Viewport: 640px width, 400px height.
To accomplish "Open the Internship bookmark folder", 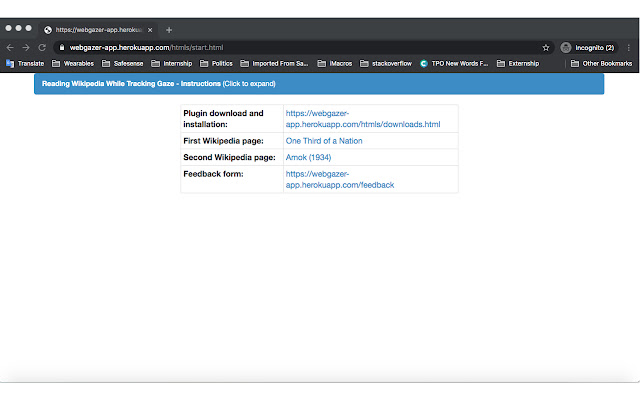I will pyautogui.click(x=172, y=64).
